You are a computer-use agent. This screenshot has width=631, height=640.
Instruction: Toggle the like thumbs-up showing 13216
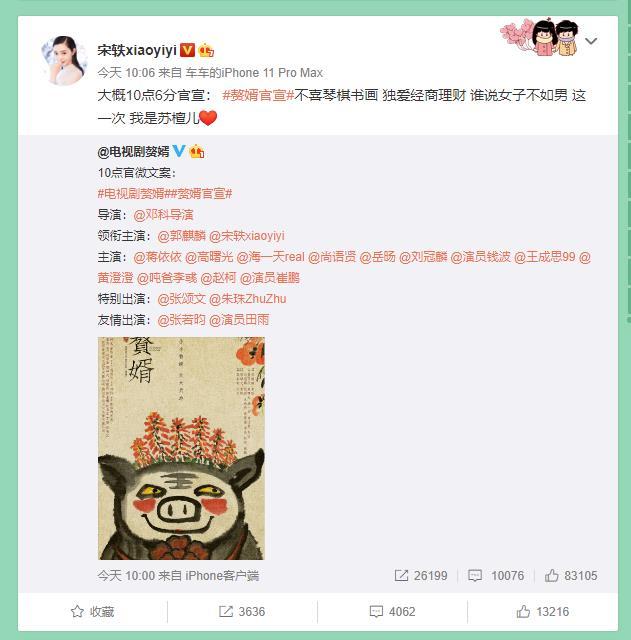pos(542,611)
